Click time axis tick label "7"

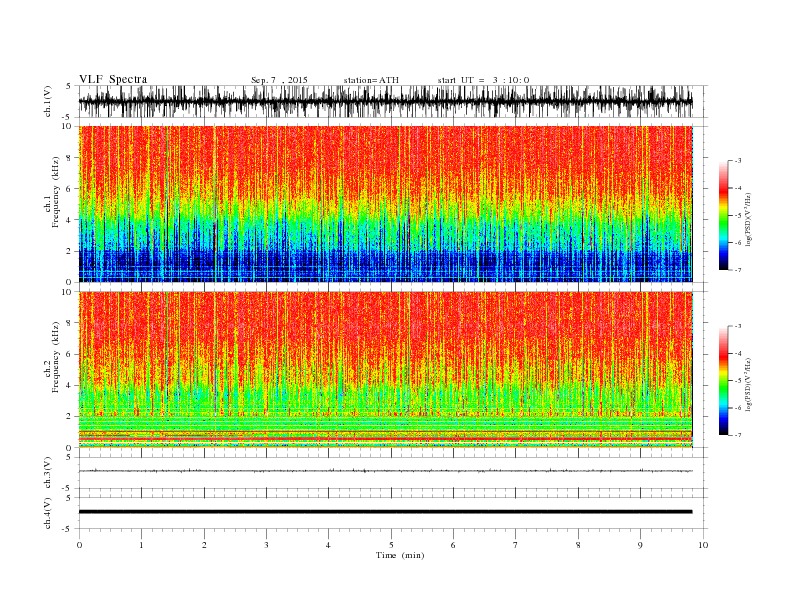coord(516,545)
